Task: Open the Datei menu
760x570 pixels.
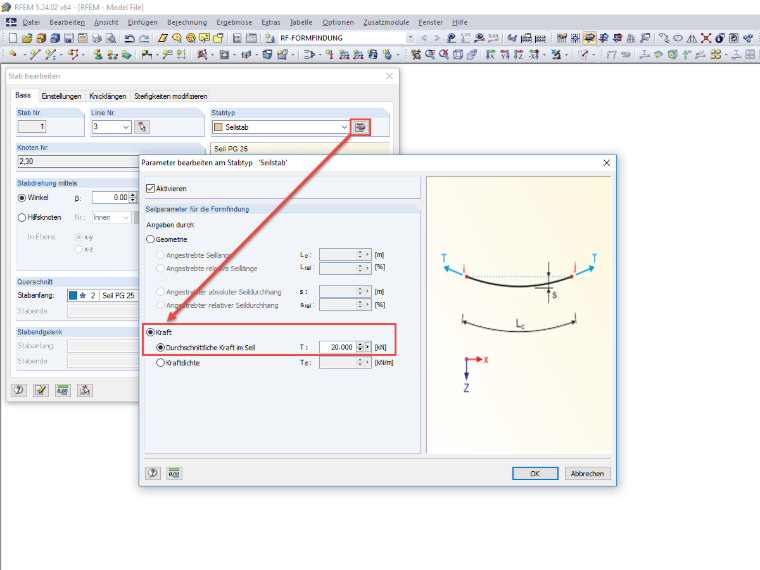Action: [31, 22]
